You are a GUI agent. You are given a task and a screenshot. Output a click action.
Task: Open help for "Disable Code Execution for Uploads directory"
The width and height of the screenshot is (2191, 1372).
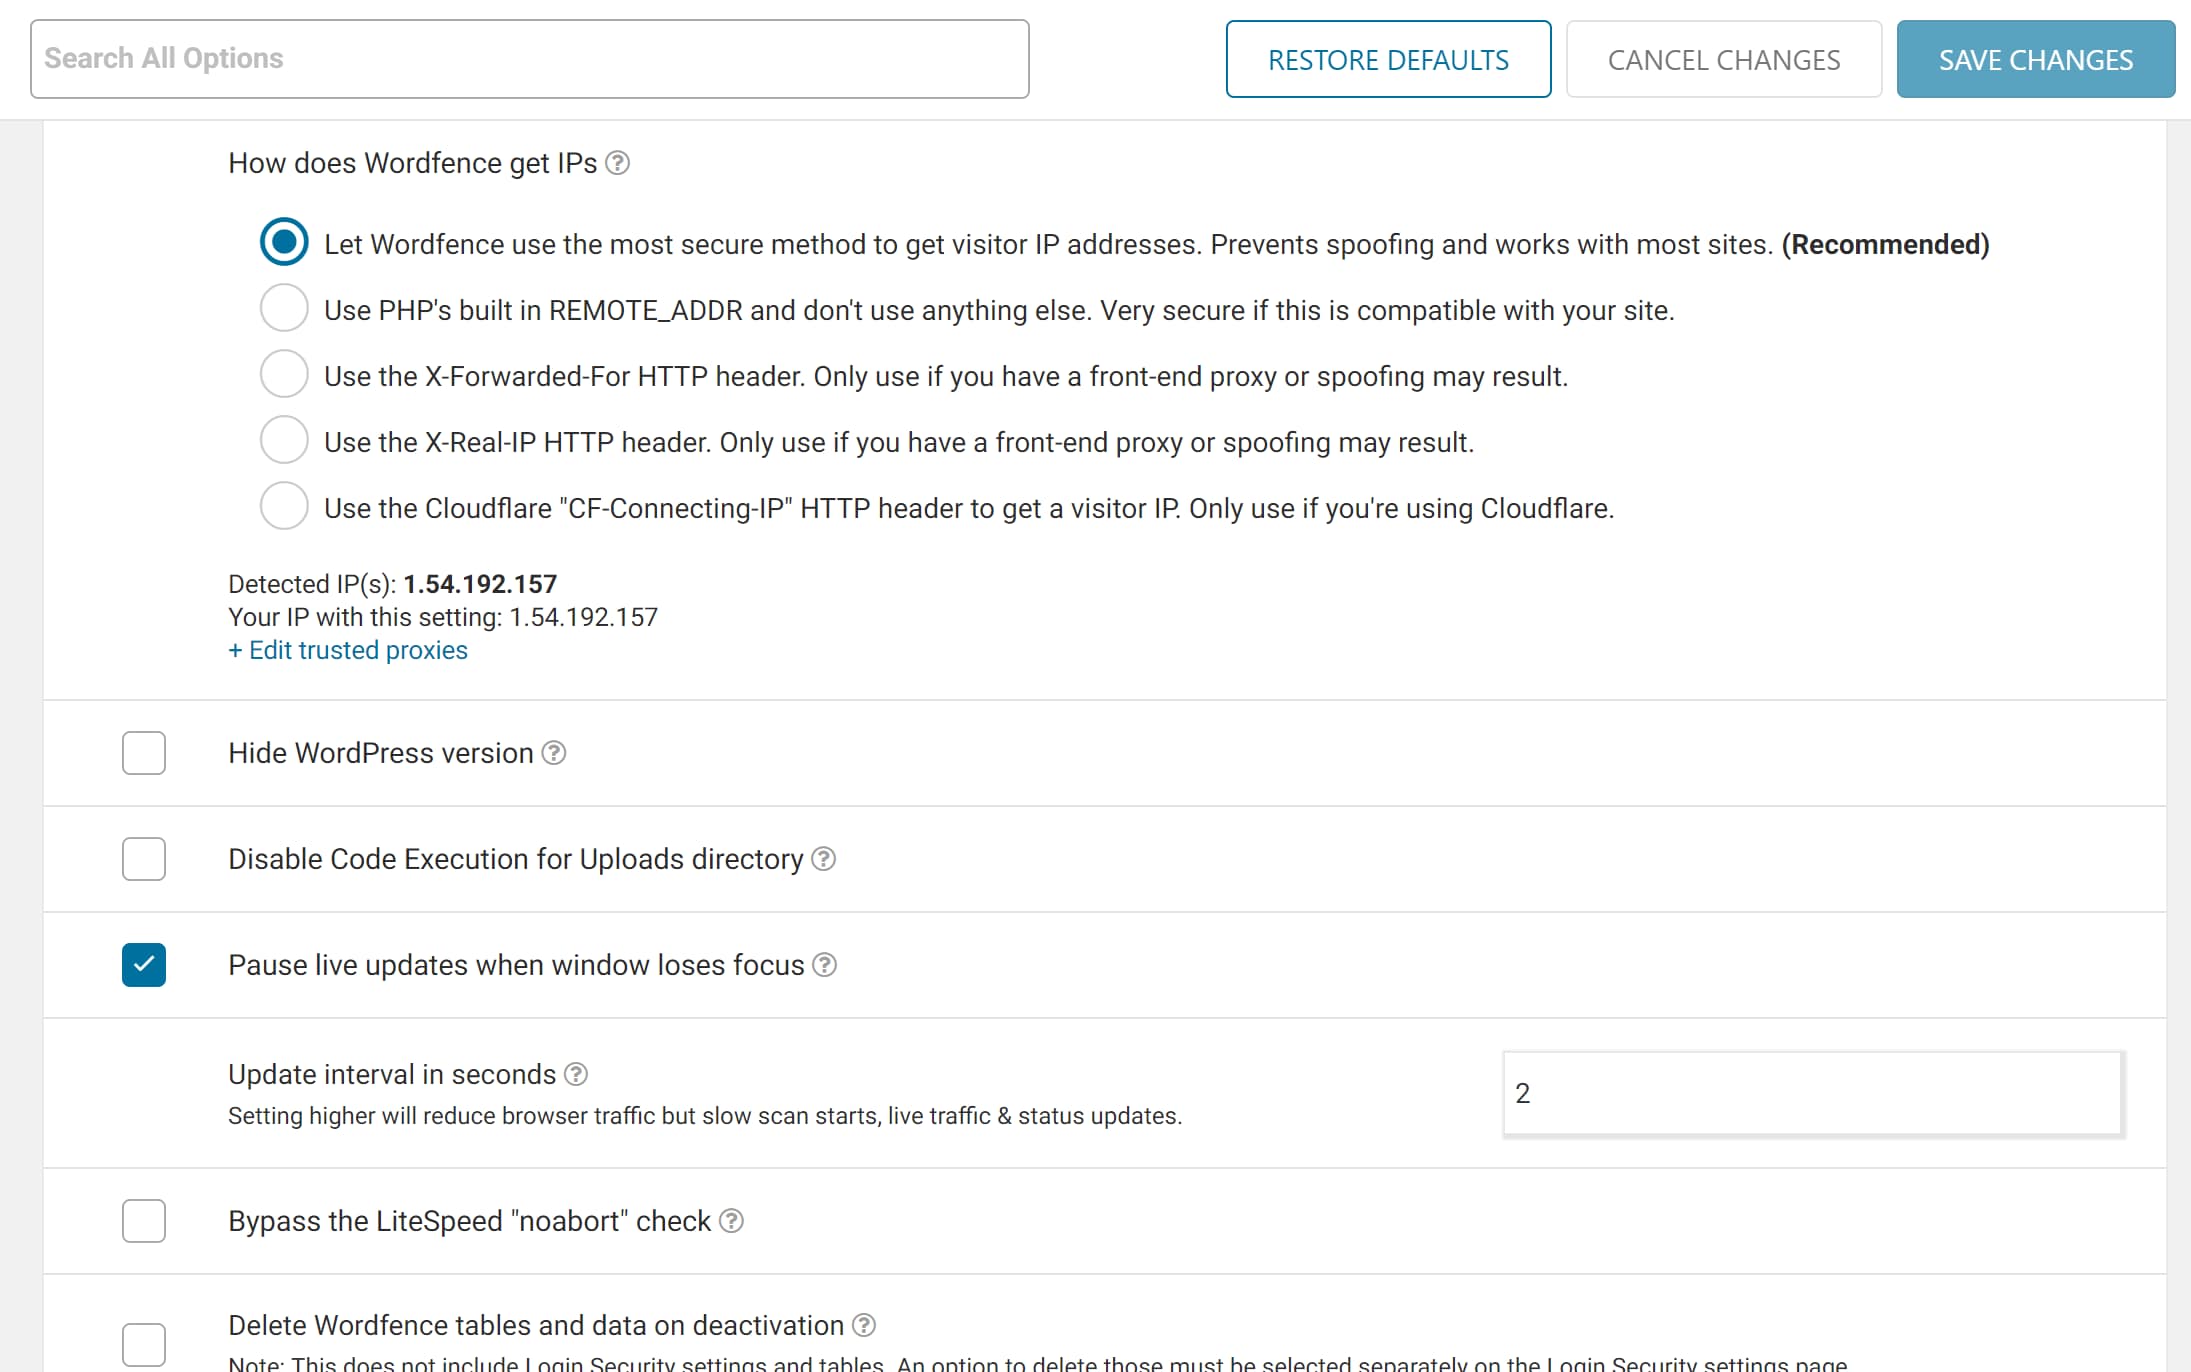823,859
